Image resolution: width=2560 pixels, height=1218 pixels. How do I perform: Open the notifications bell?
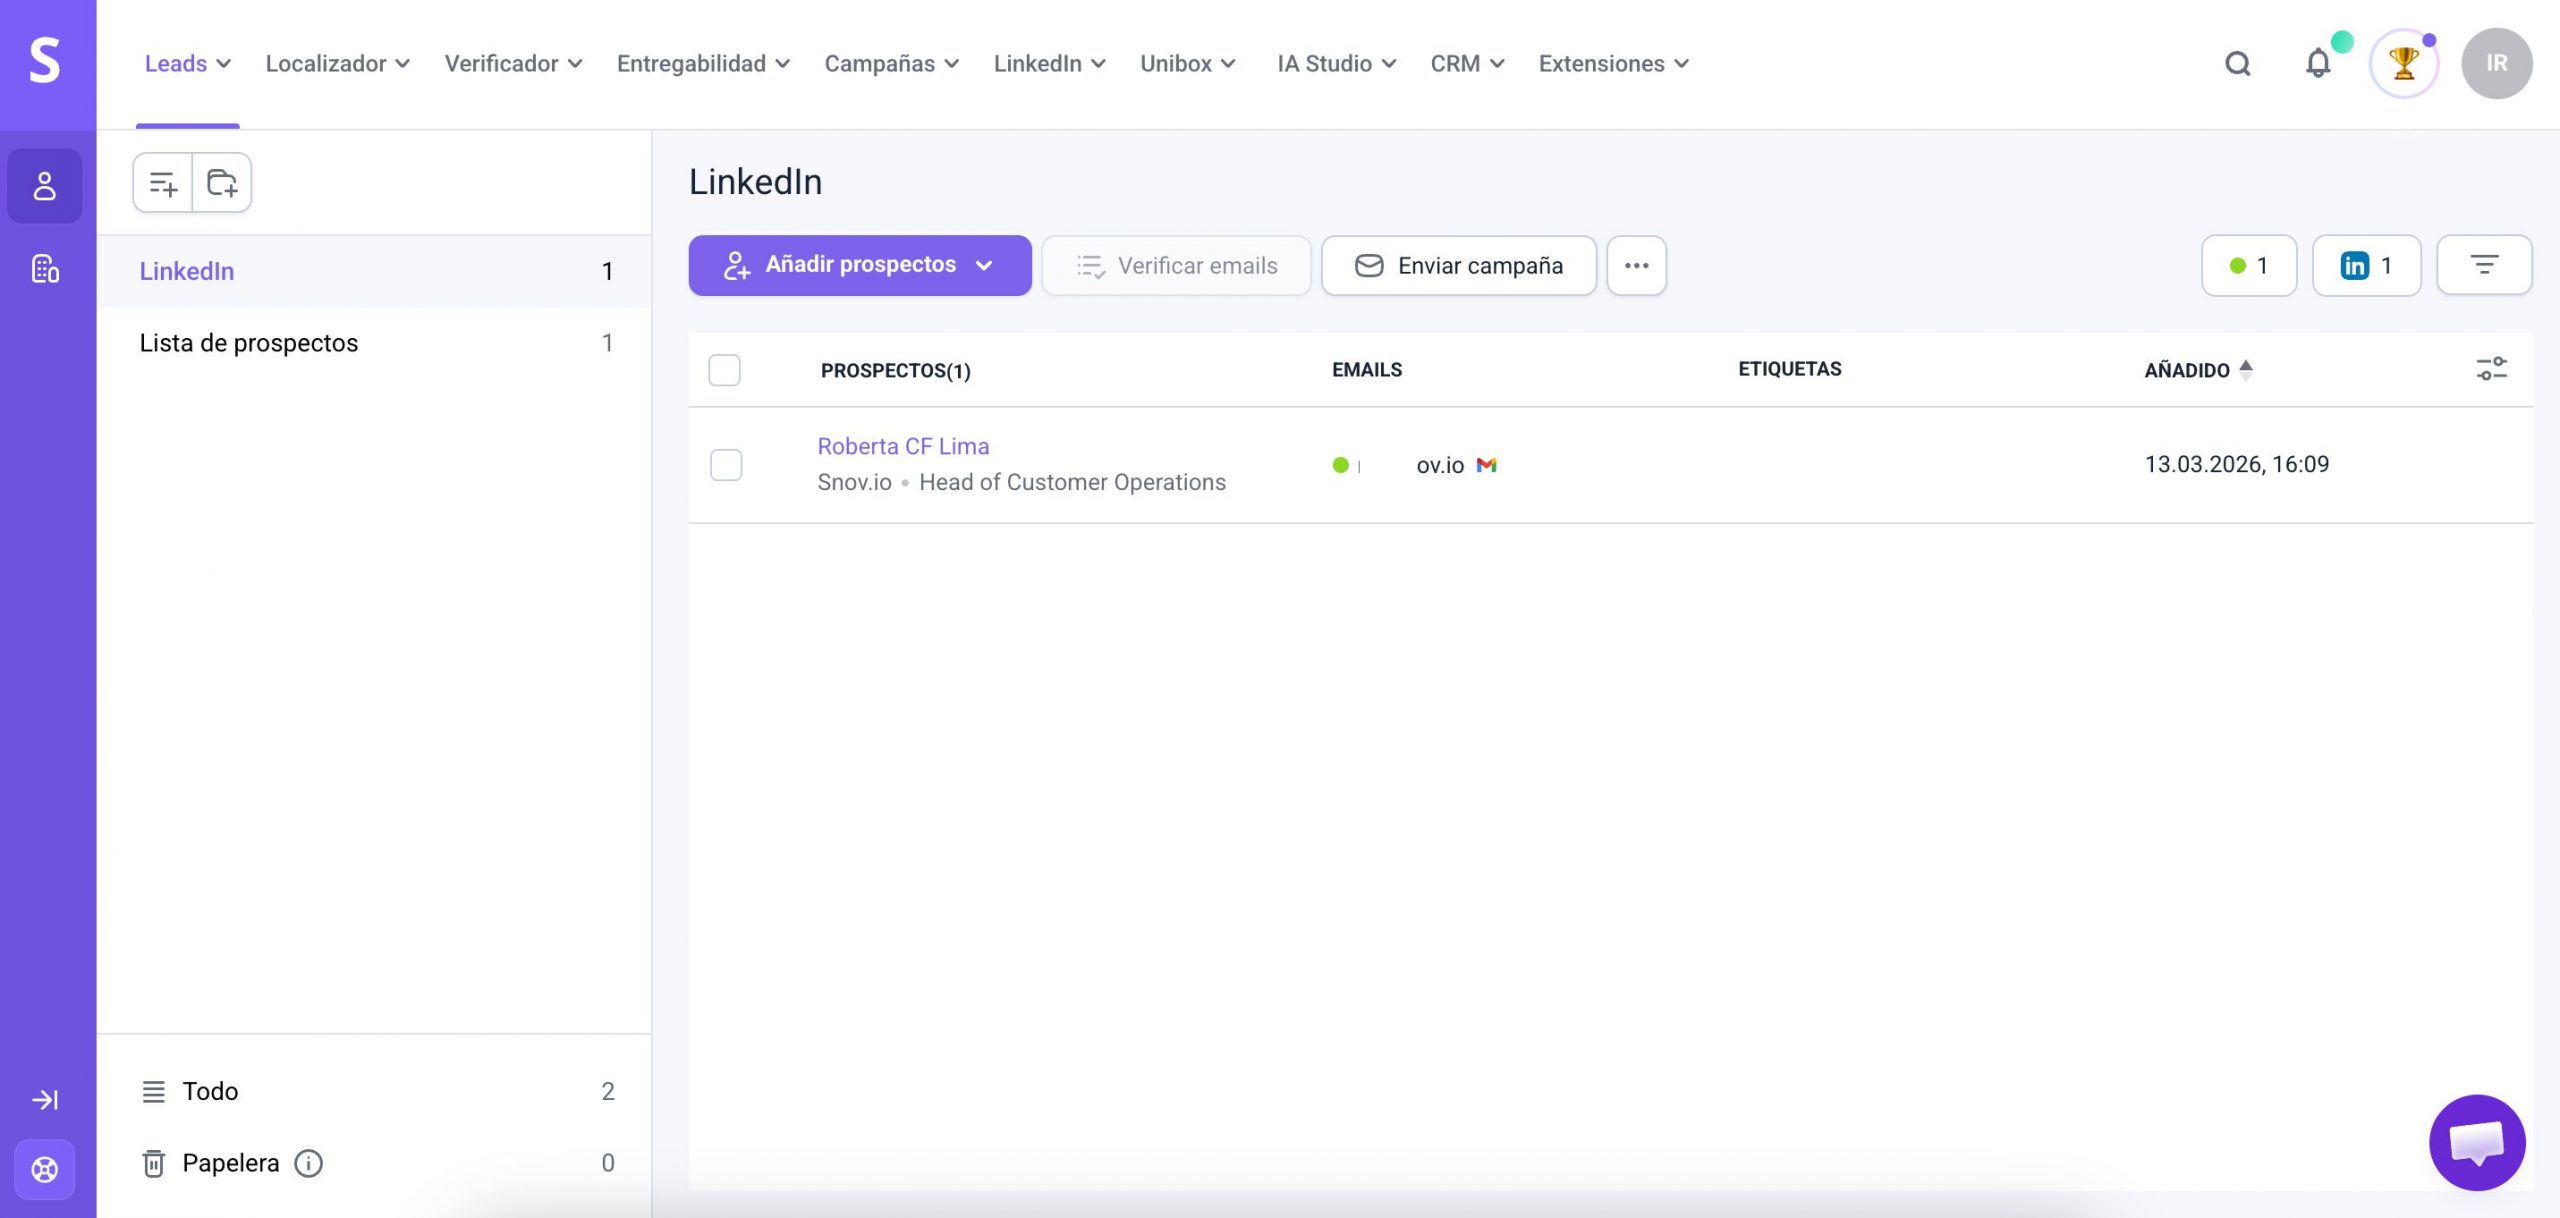(x=2317, y=64)
